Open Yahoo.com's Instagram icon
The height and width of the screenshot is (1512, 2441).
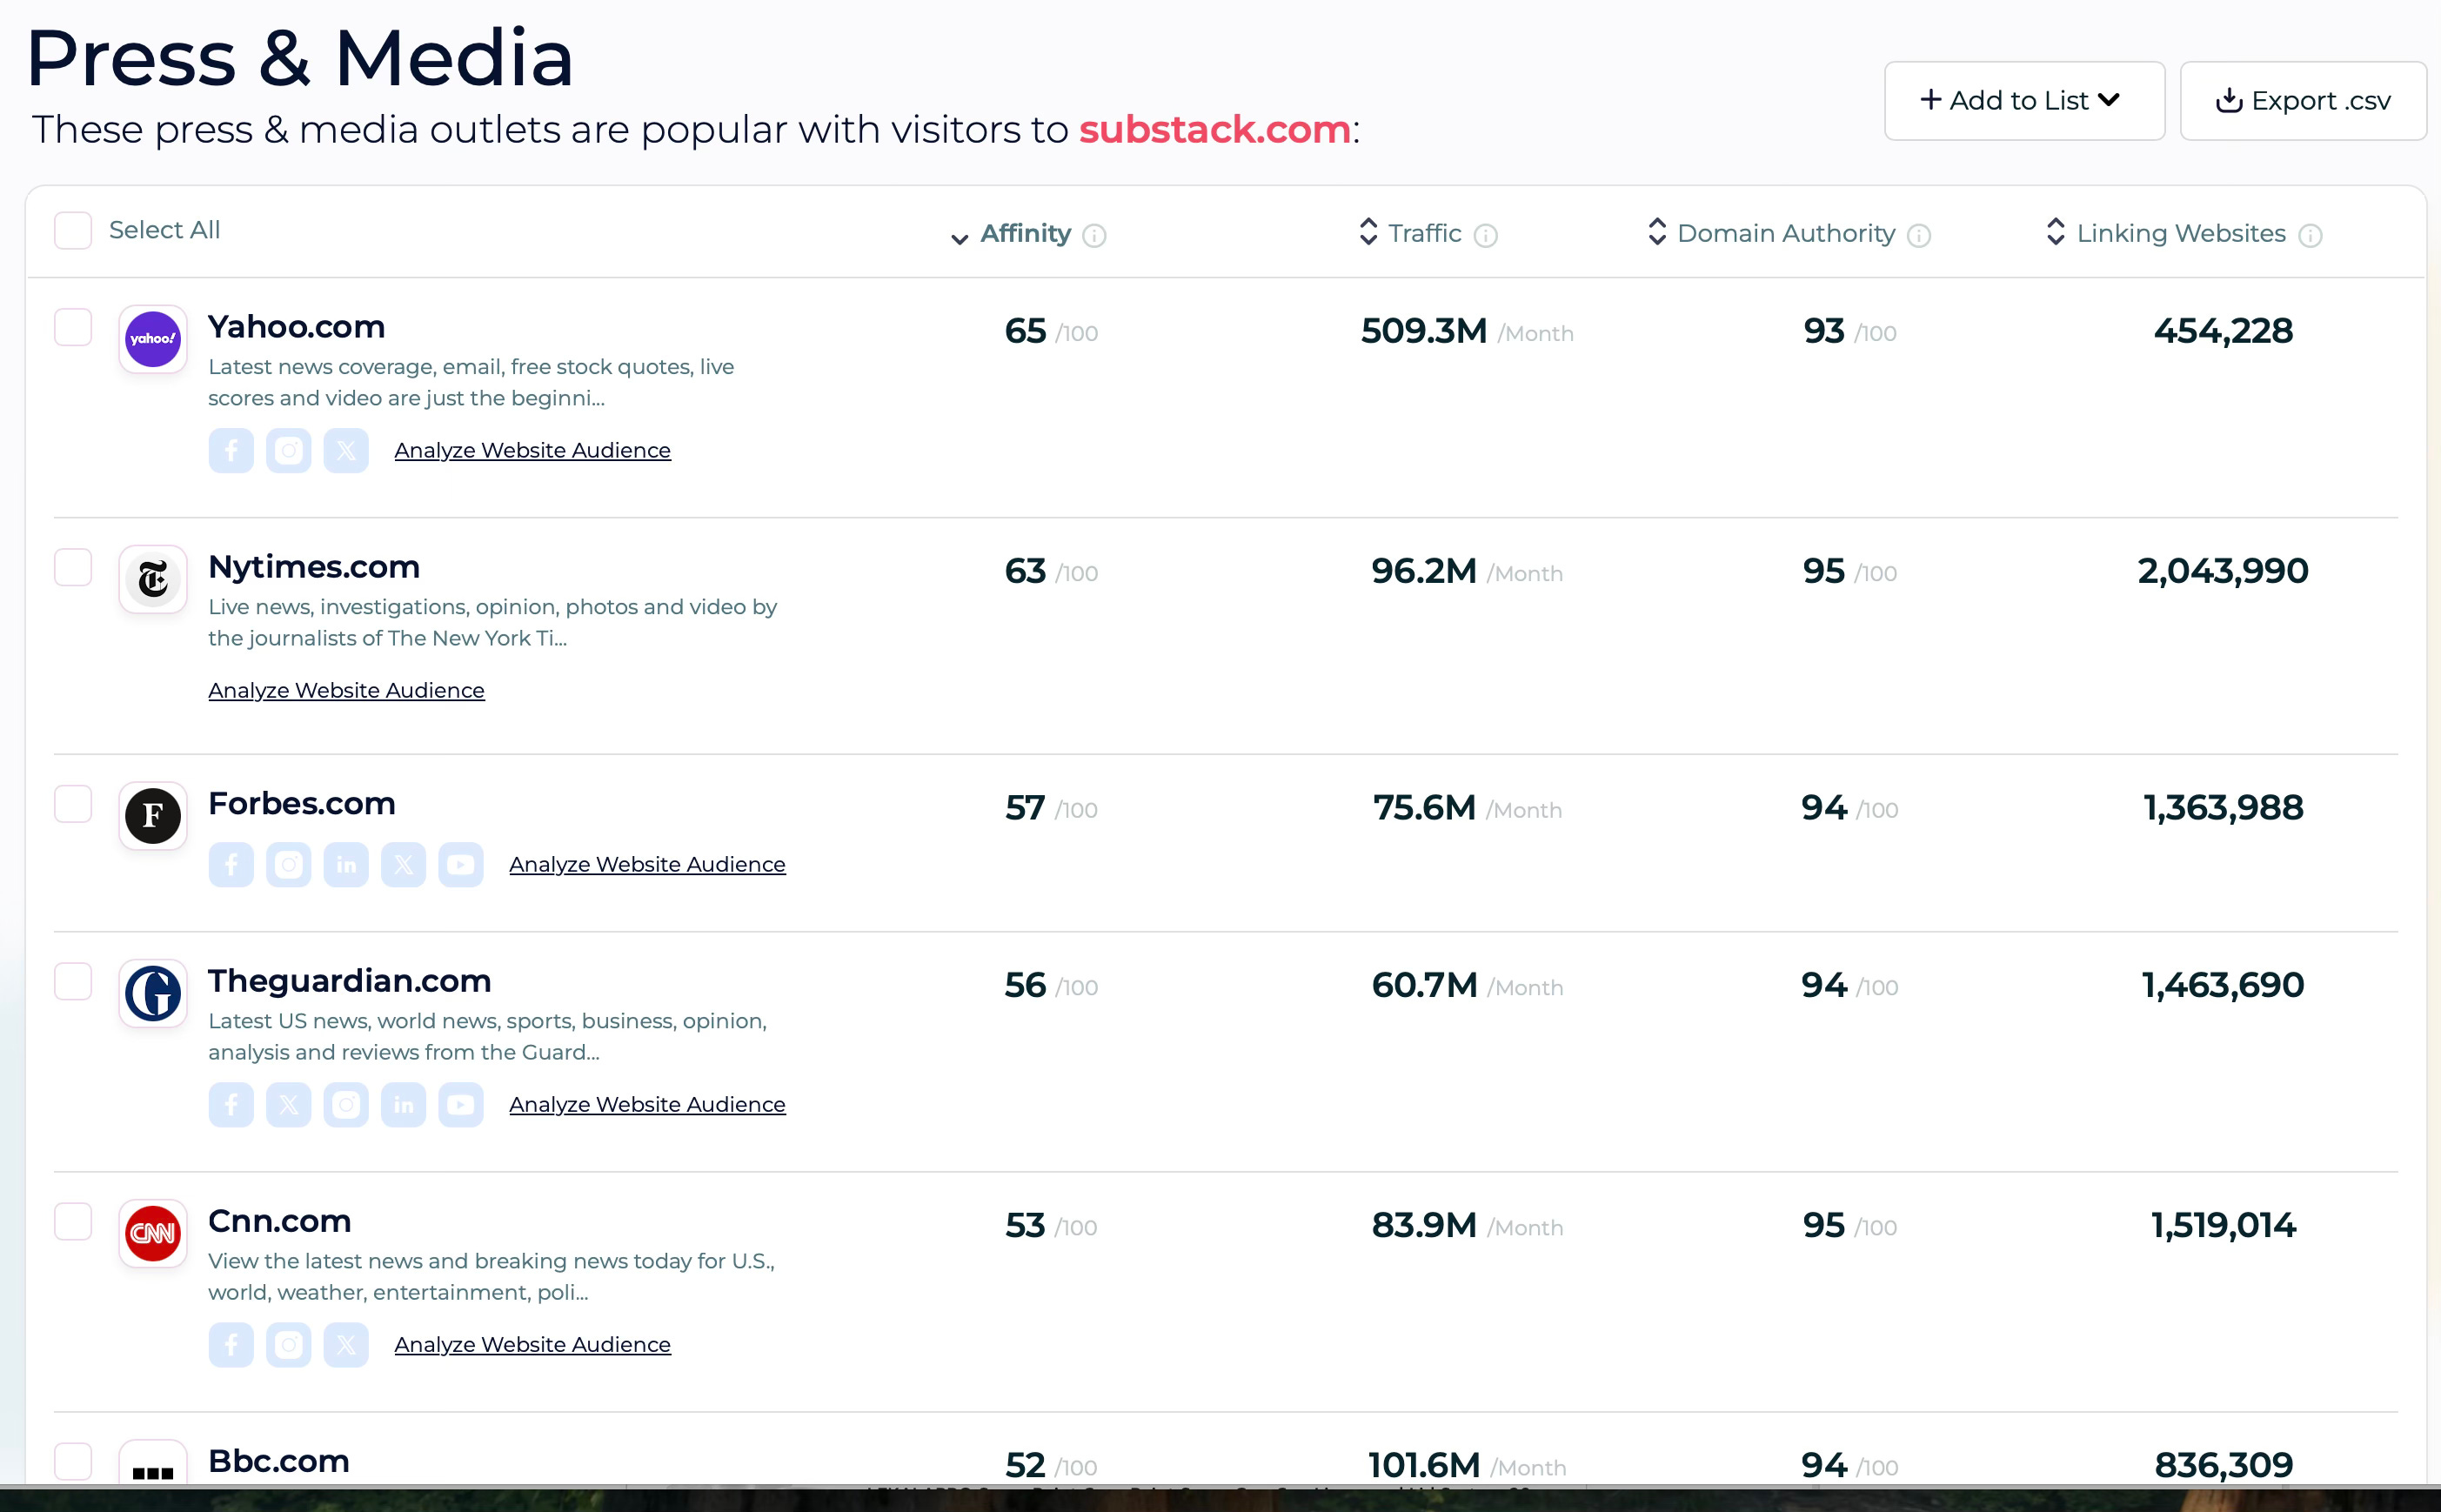(x=289, y=450)
